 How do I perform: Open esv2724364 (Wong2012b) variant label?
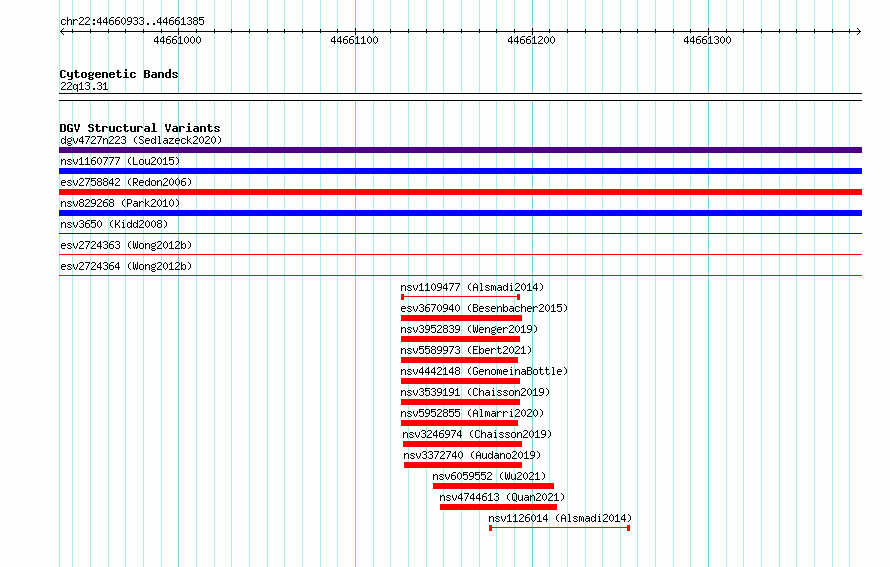pos(126,266)
